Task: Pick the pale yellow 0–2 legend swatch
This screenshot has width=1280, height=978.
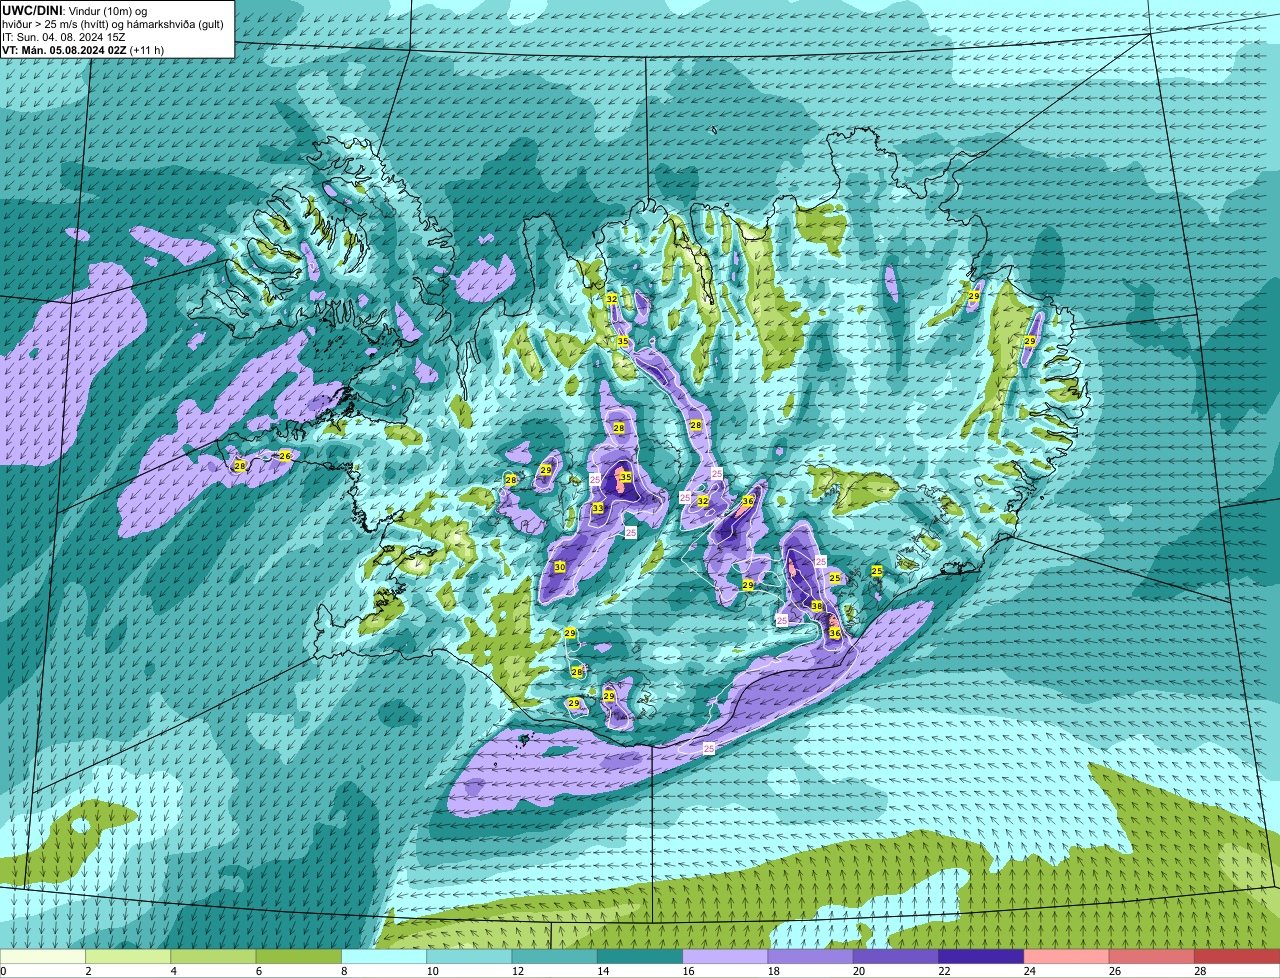Action: pyautogui.click(x=43, y=956)
